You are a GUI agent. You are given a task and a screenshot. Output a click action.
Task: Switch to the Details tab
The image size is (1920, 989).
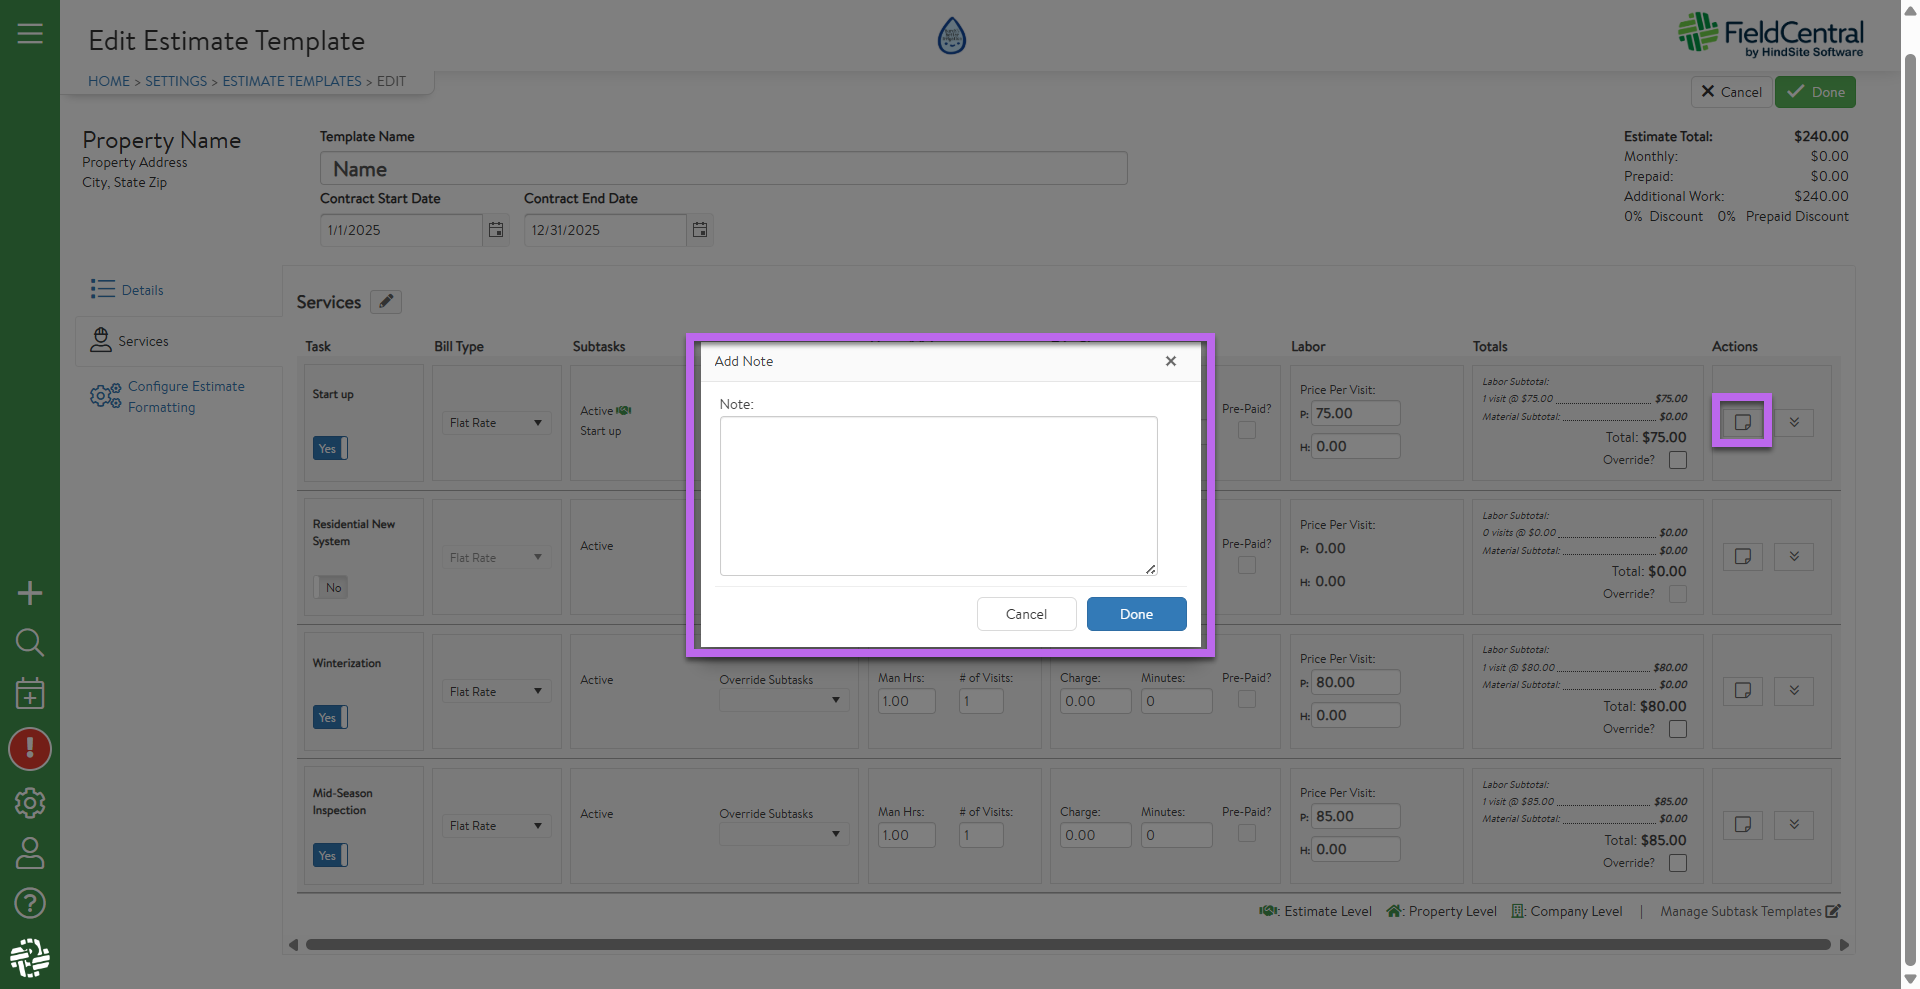pyautogui.click(x=142, y=290)
